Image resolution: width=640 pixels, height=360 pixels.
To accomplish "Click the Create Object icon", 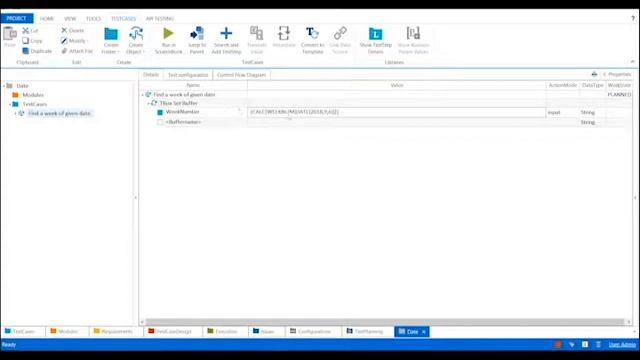I will [x=136, y=34].
